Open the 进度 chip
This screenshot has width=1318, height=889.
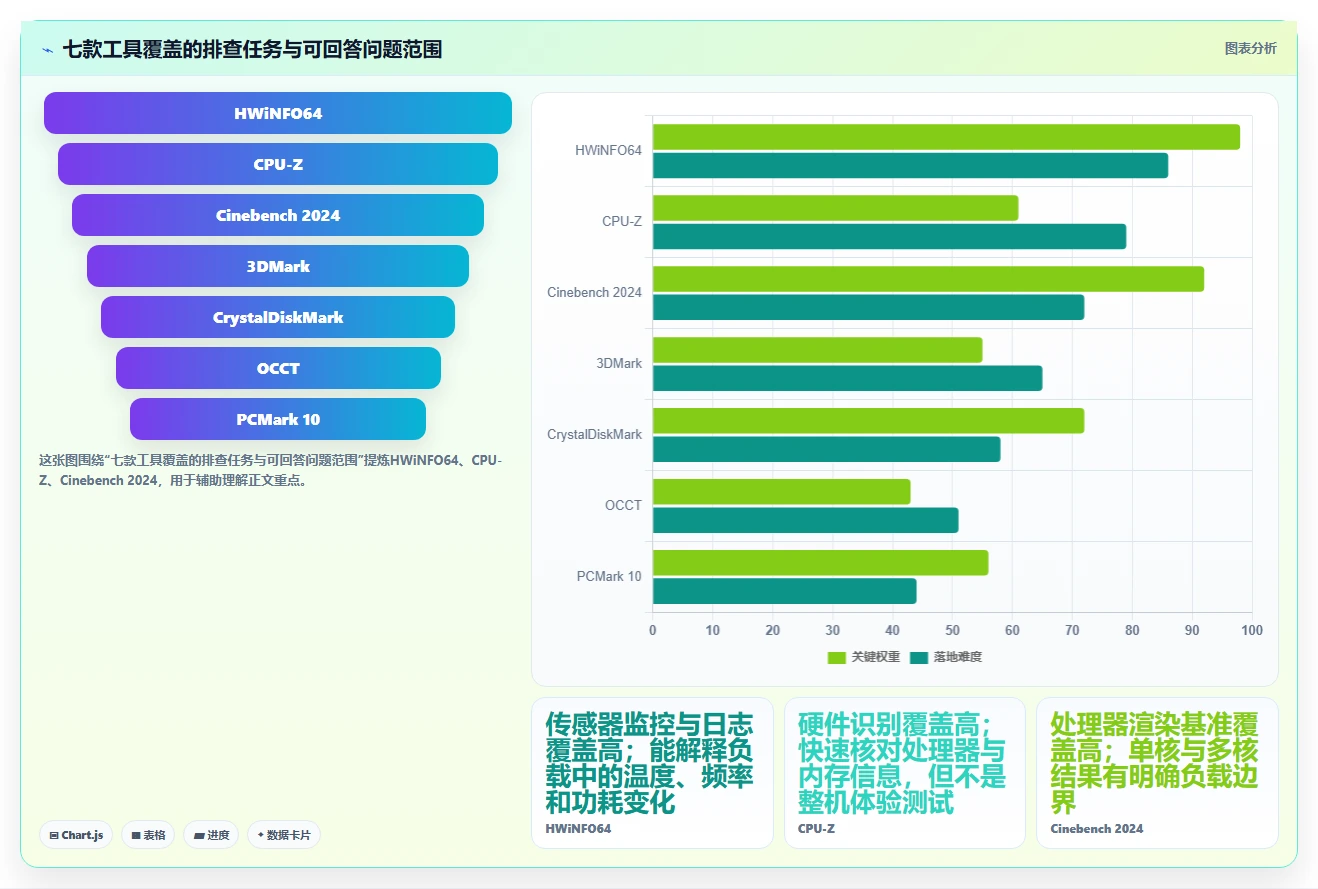211,835
